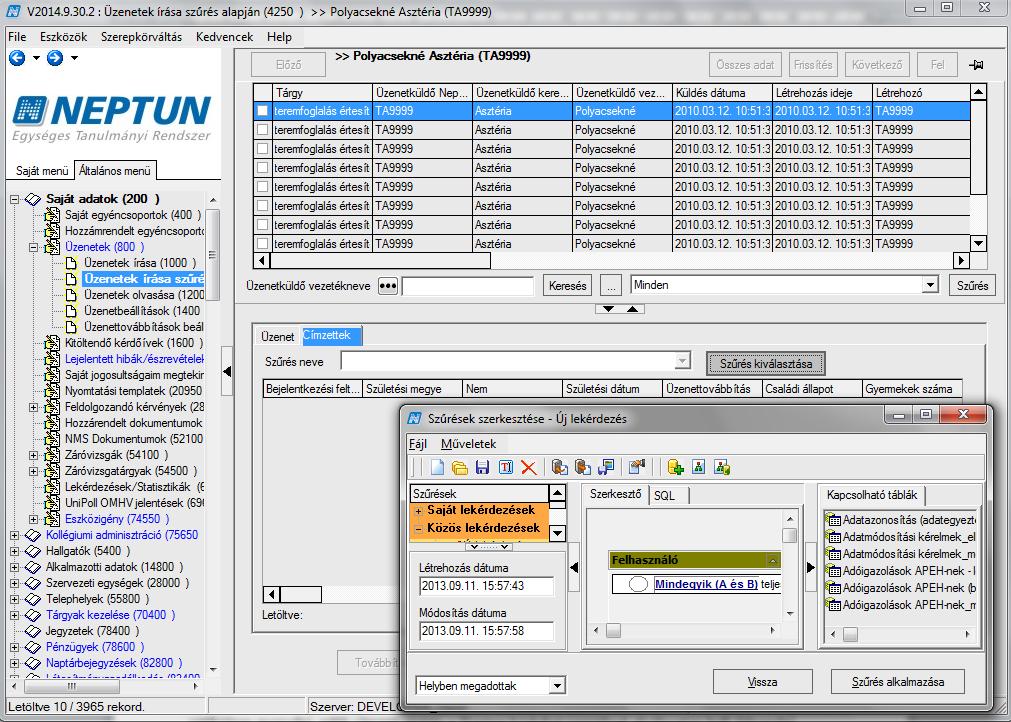Open the forward arrow history dropdown
The image size is (1011, 722).
pos(74,58)
